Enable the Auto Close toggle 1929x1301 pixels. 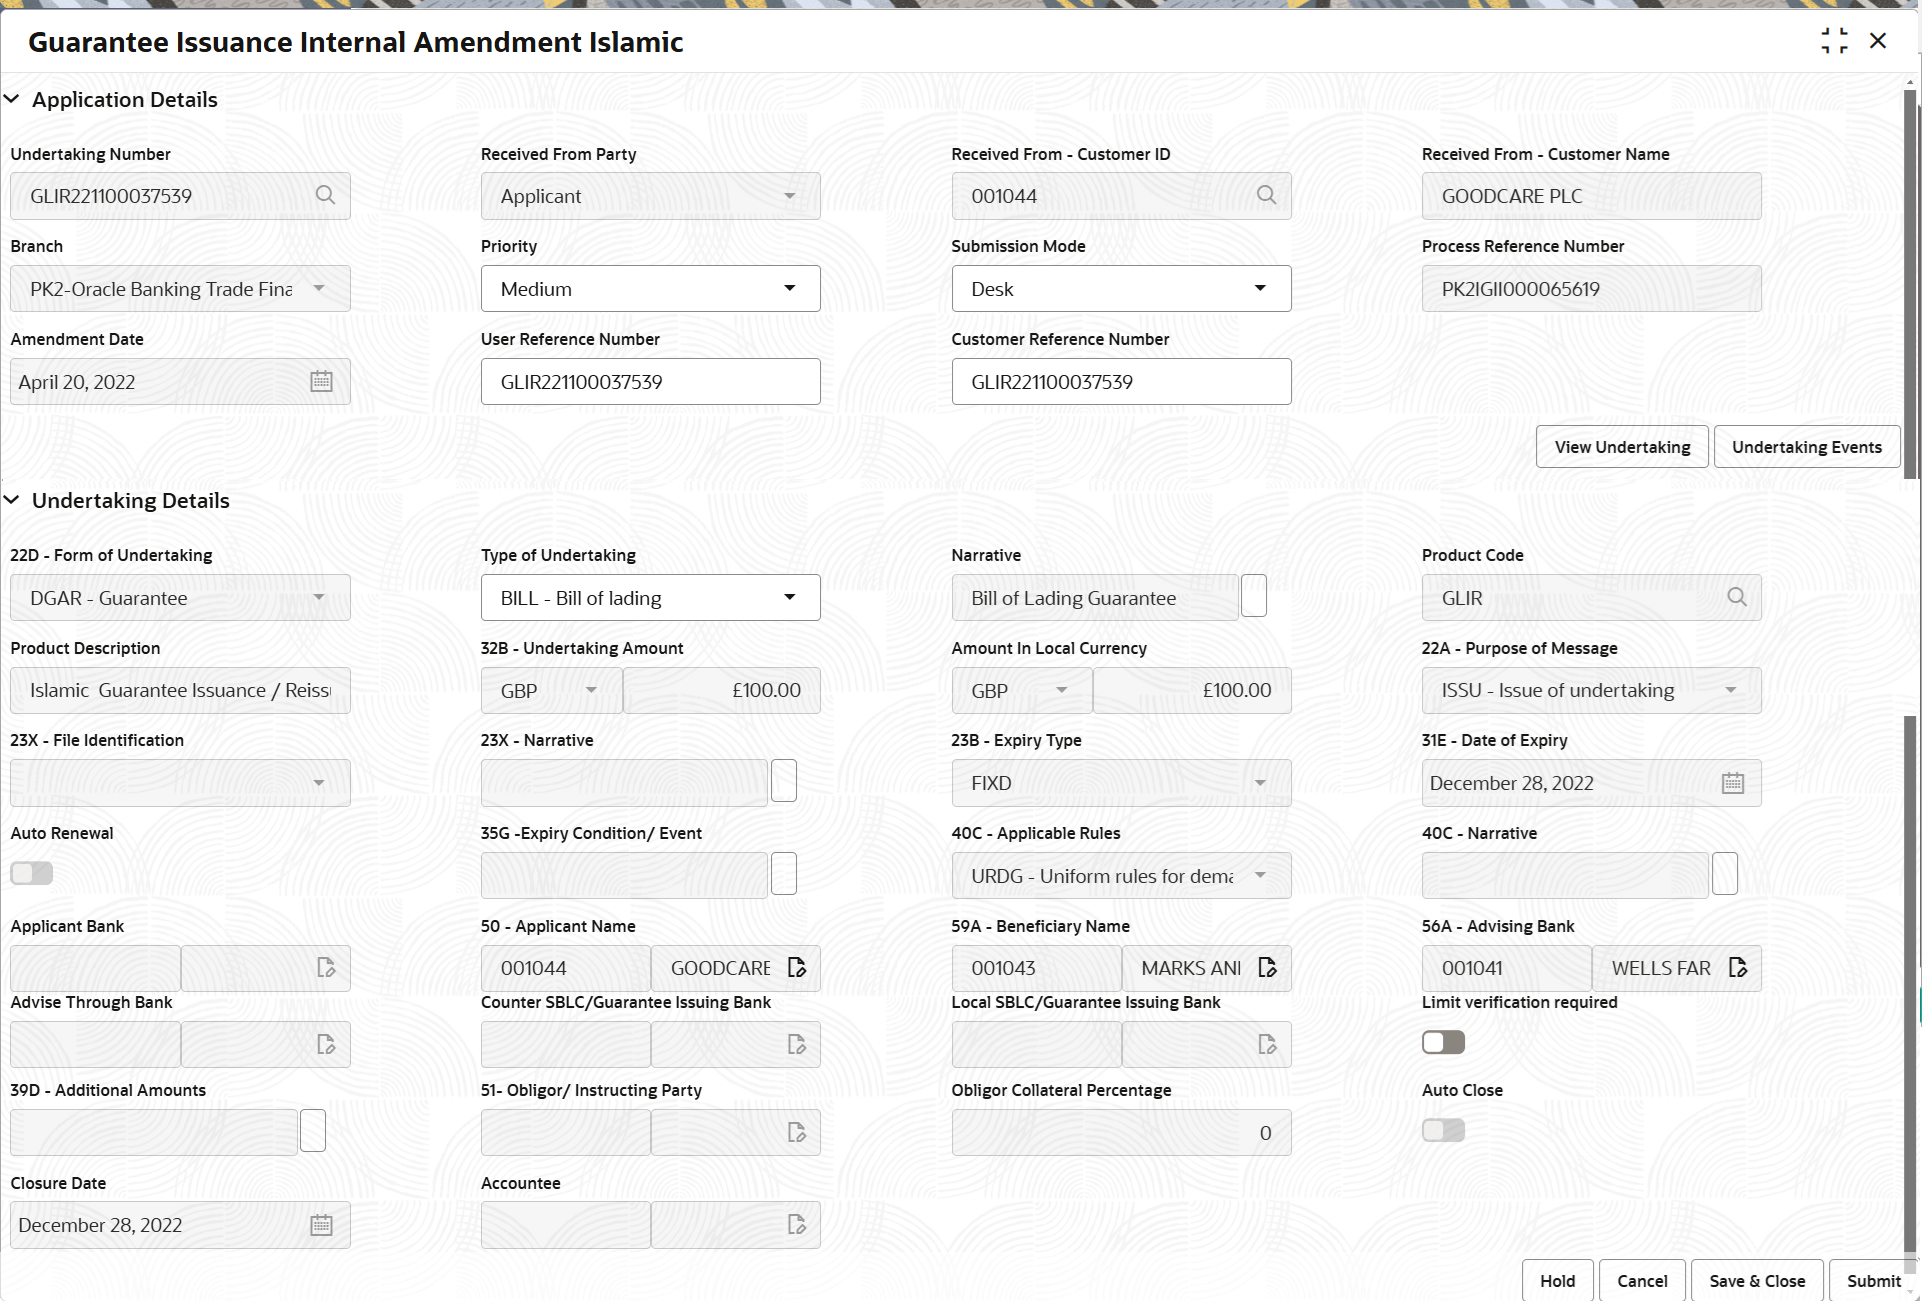(1442, 1130)
